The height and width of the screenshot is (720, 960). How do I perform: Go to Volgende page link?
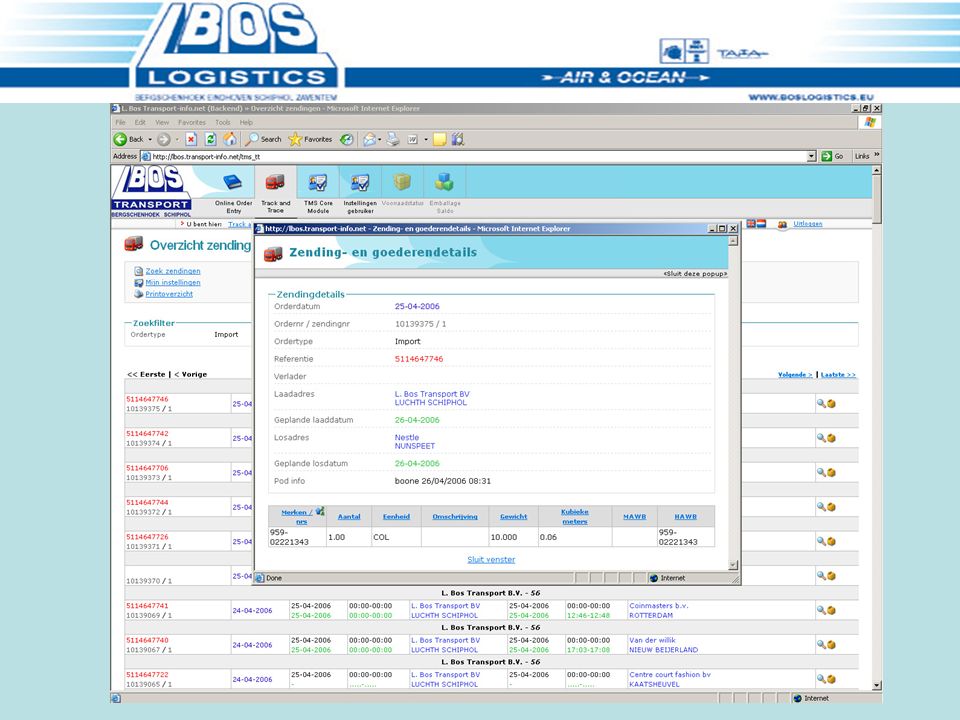[795, 375]
